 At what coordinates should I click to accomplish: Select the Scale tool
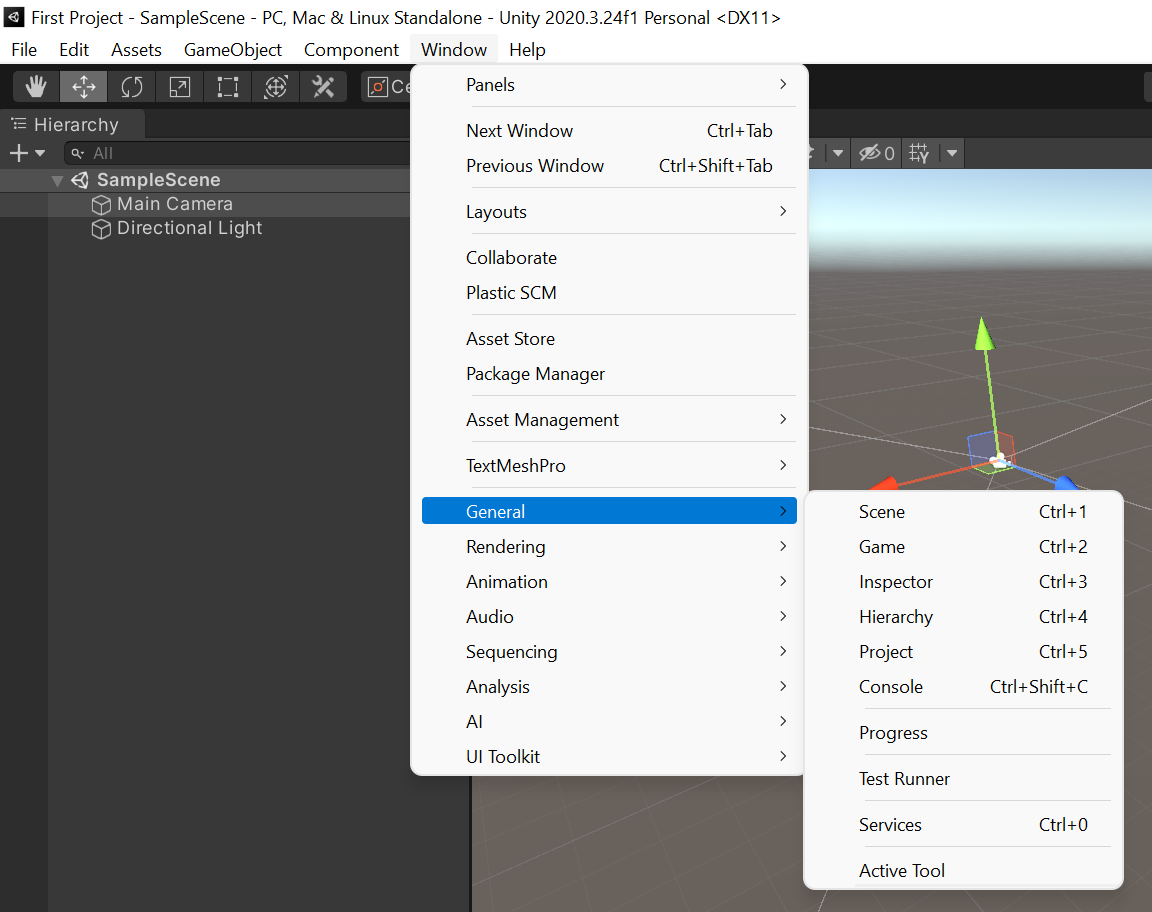coord(179,87)
